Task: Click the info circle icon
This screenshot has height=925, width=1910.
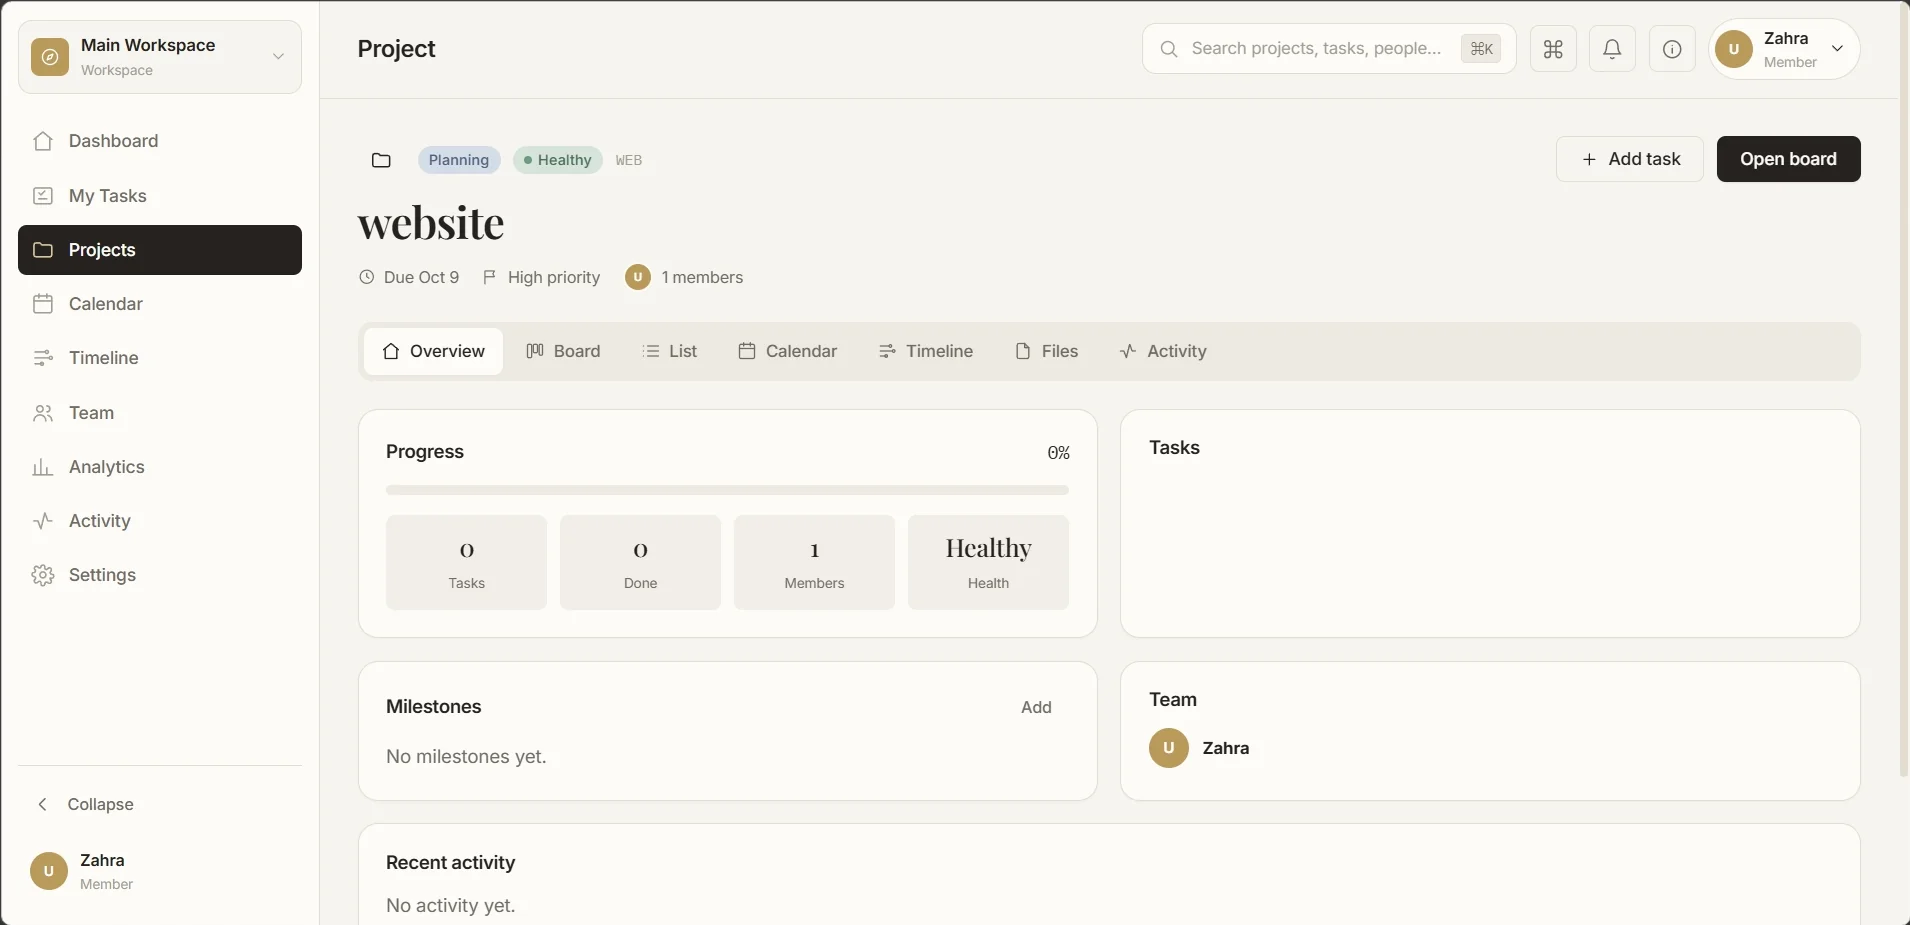Action: point(1672,49)
